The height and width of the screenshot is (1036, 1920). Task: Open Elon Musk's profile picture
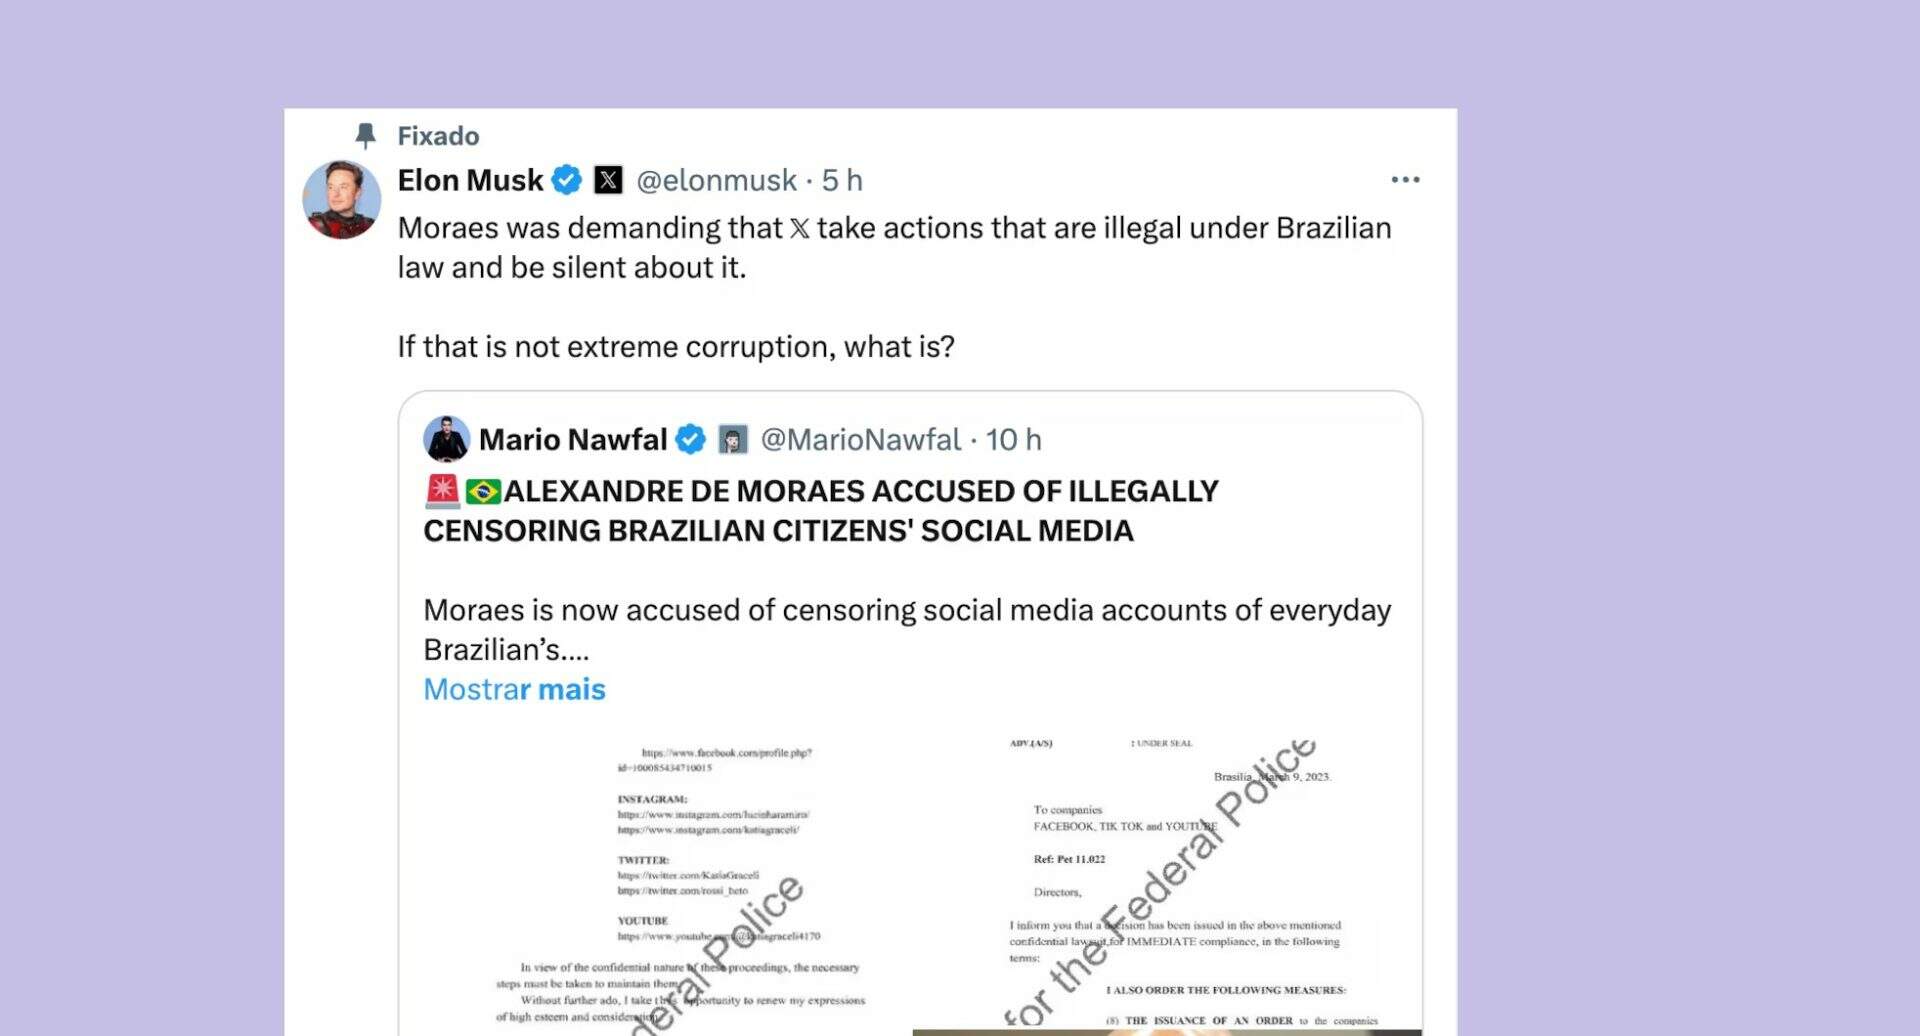click(x=342, y=200)
